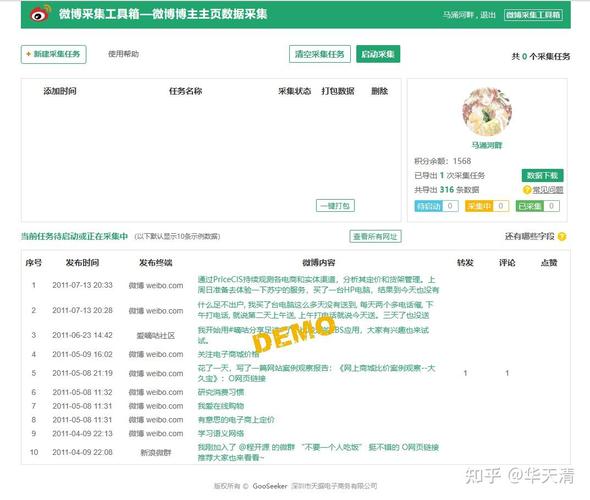
Task: Click the date 2011-06-23 14:42
Action: click(x=82, y=335)
